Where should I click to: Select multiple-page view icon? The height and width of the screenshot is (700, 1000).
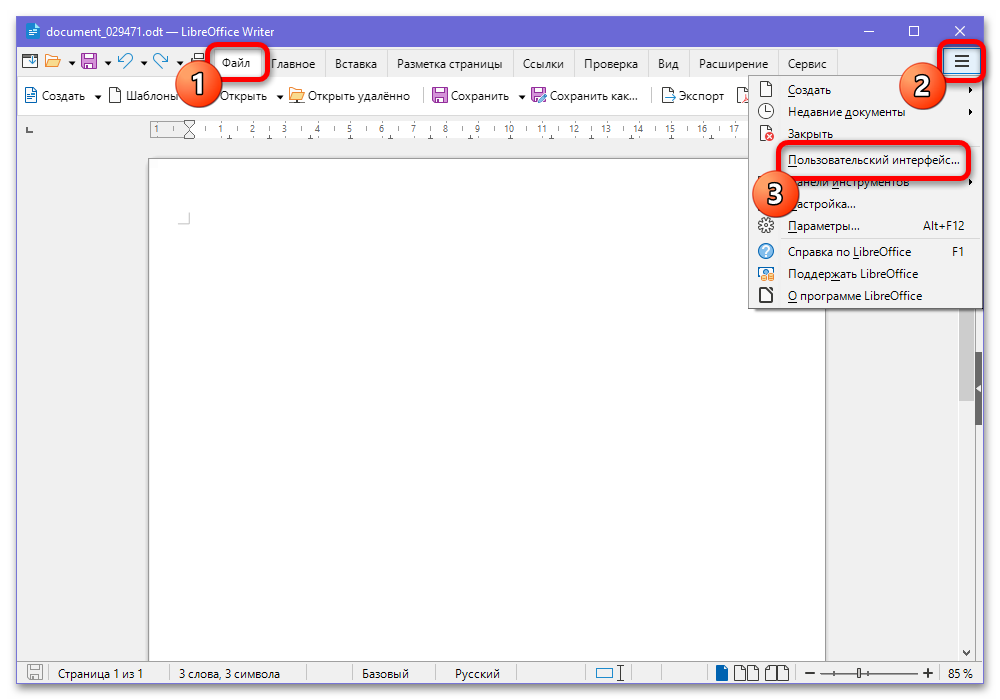pos(746,673)
